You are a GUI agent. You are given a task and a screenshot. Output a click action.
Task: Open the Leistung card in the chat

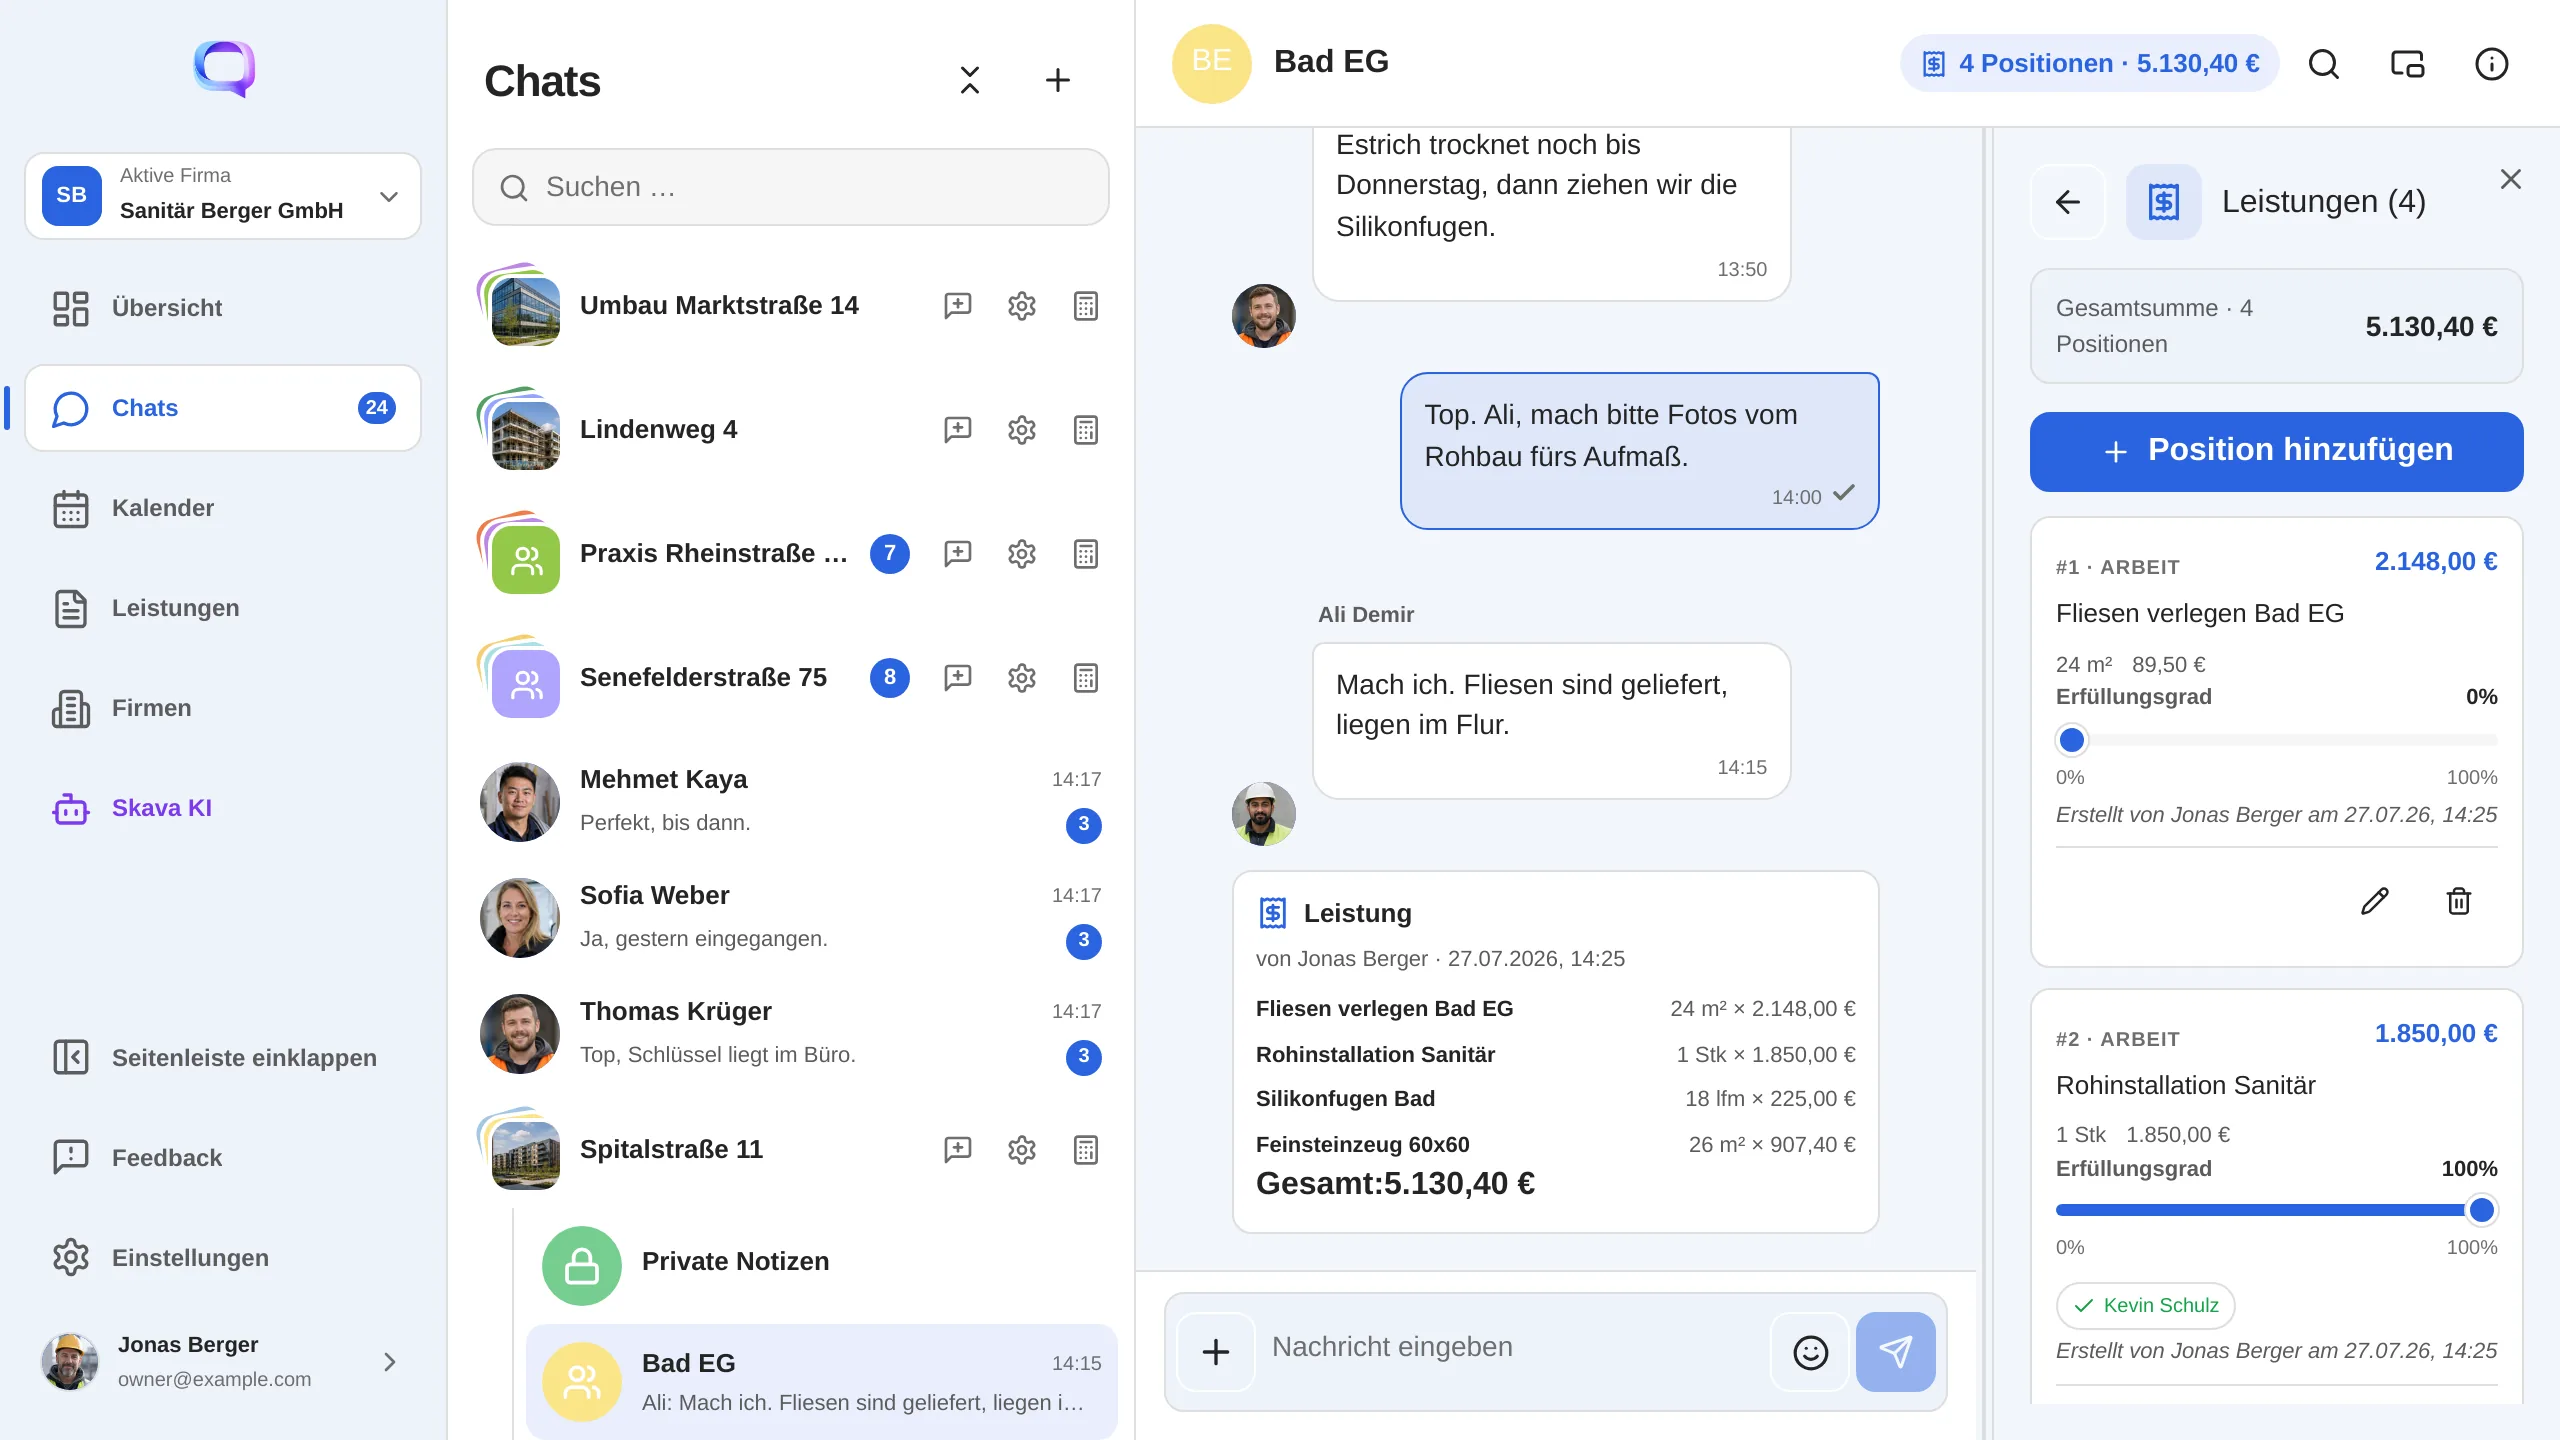(1555, 1052)
